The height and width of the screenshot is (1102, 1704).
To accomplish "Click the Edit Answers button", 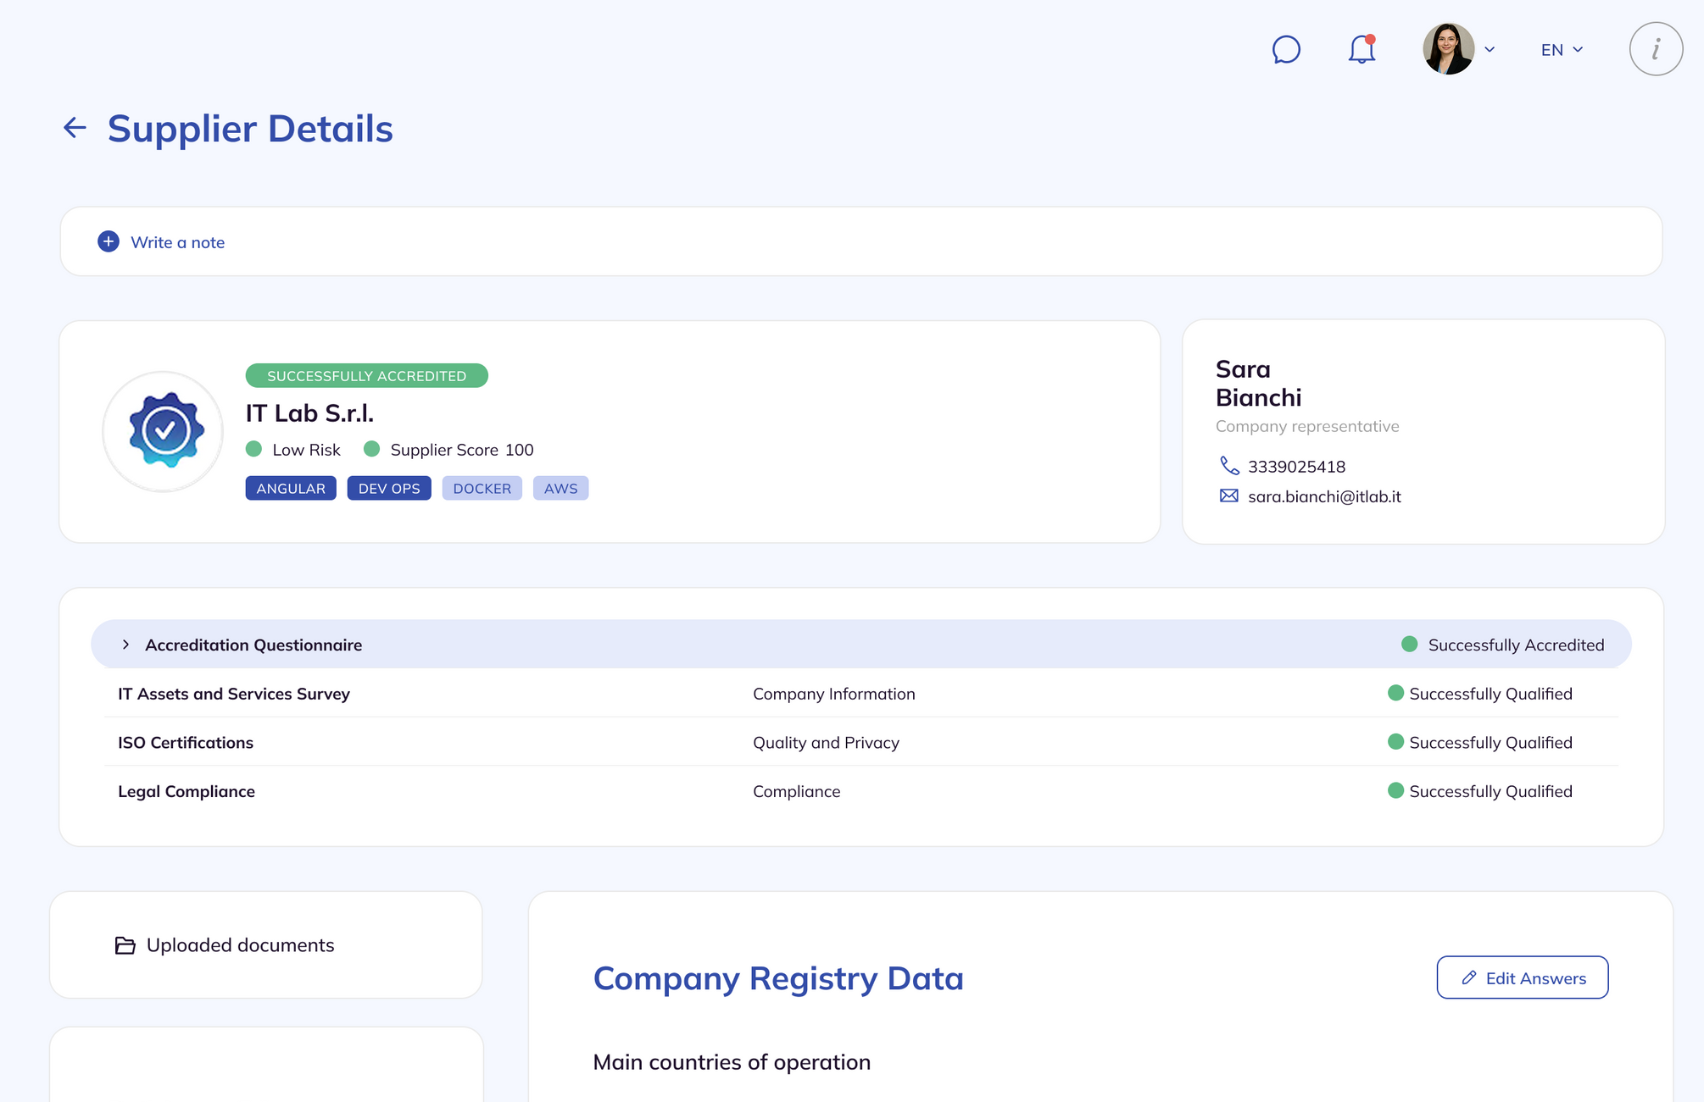I will (1522, 978).
